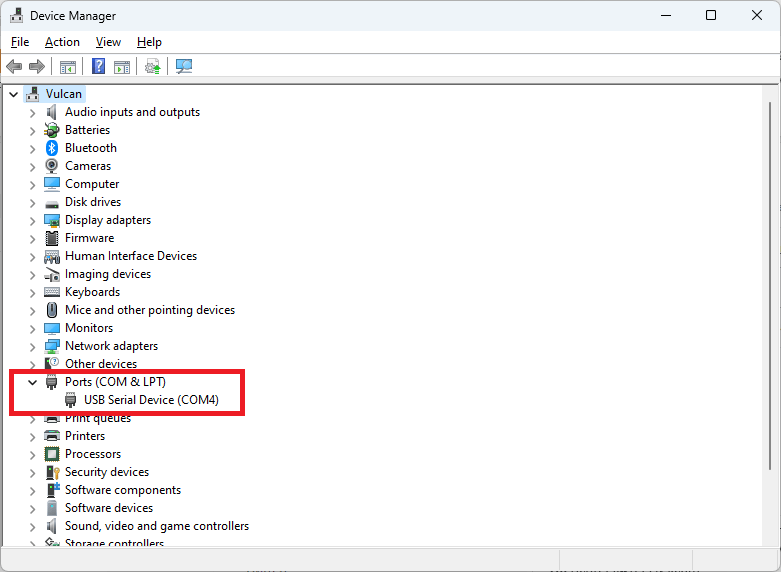
Task: Open the Properties help icon in toolbar
Action: 99,66
